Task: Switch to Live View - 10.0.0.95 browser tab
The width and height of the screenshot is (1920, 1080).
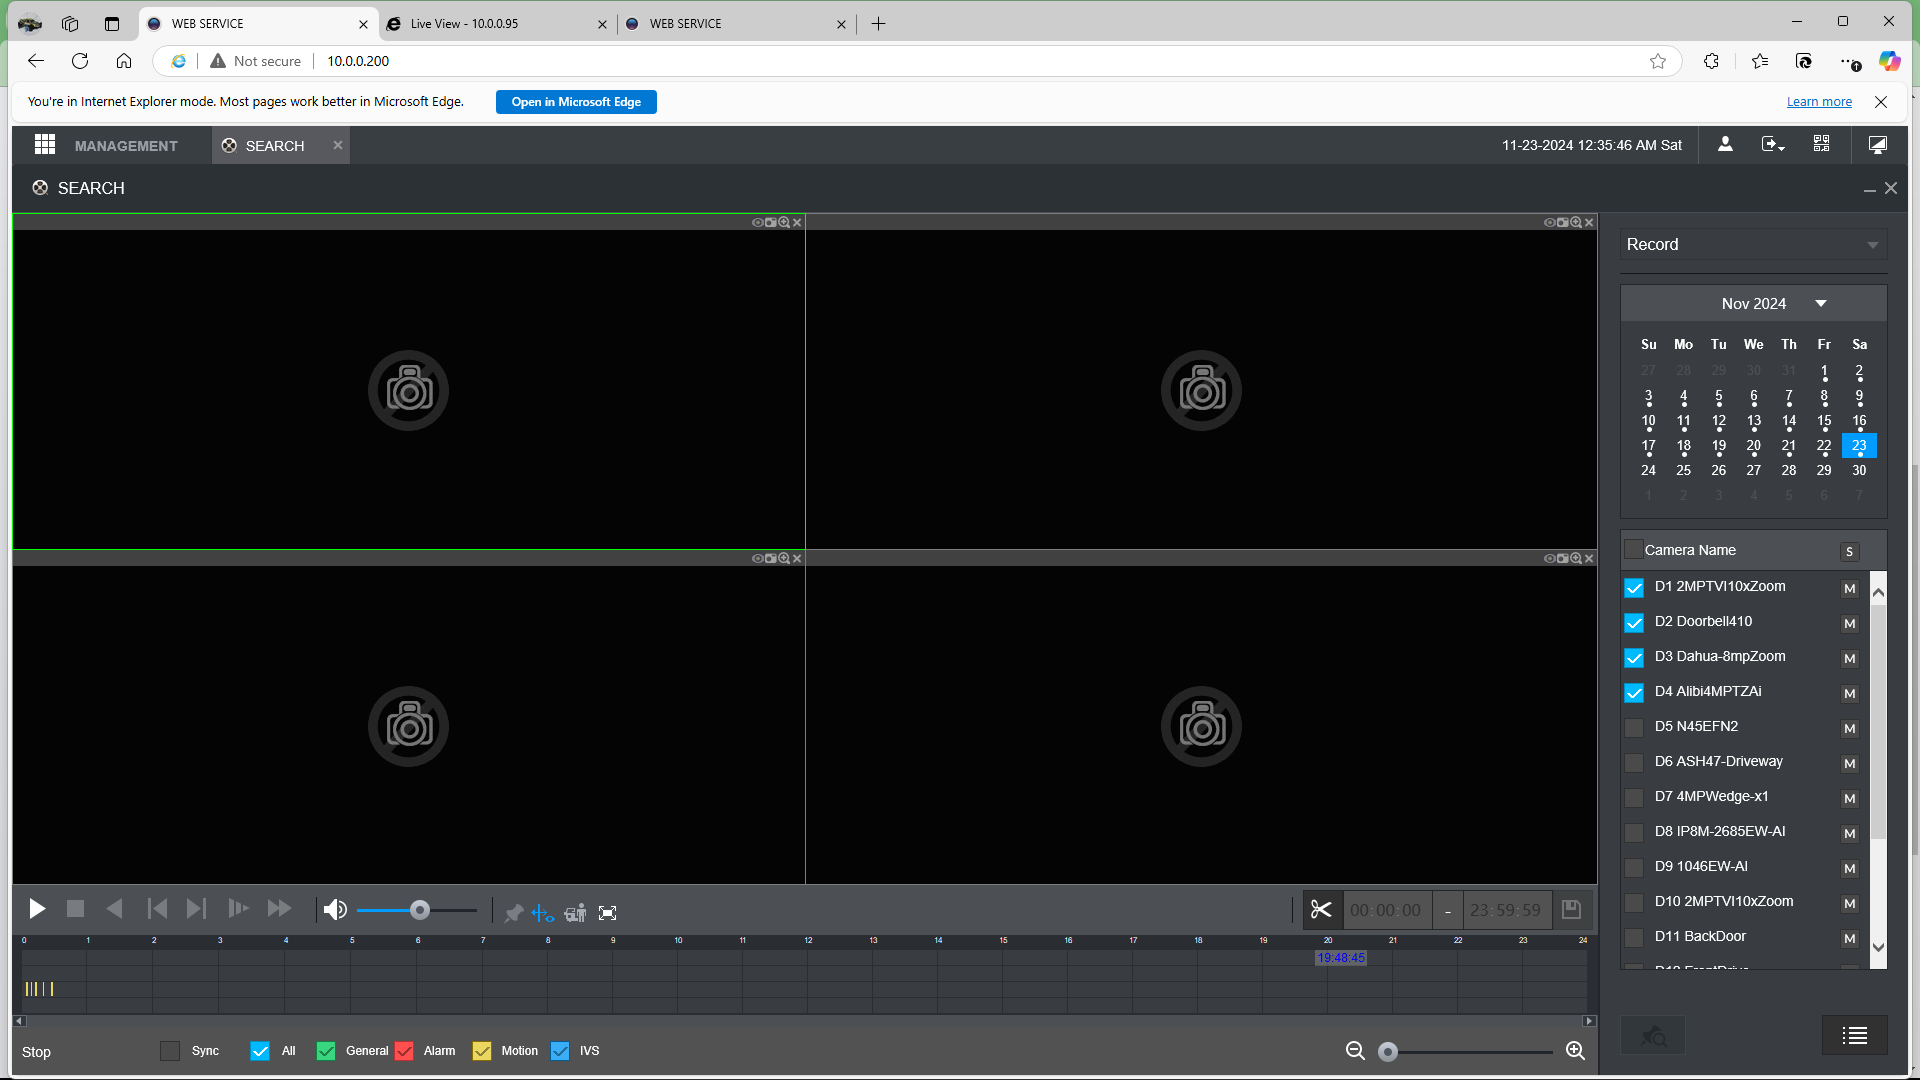Action: click(496, 24)
